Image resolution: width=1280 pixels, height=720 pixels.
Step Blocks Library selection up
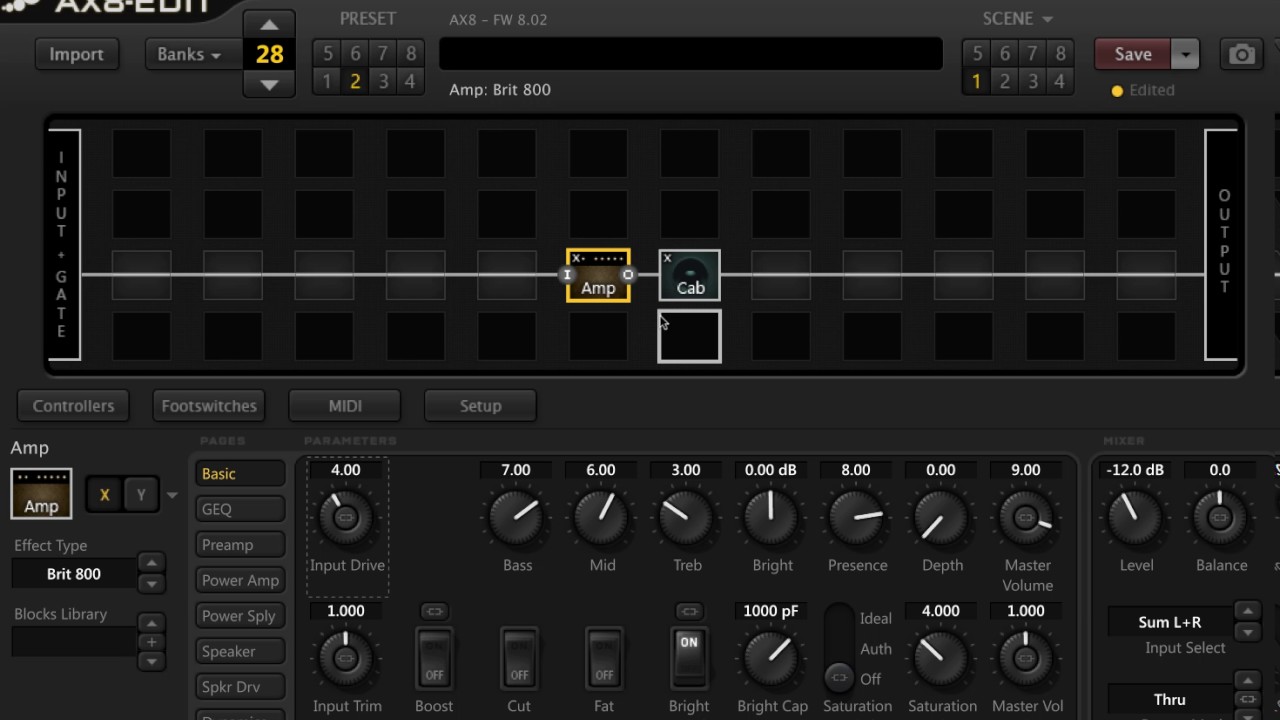(x=150, y=623)
